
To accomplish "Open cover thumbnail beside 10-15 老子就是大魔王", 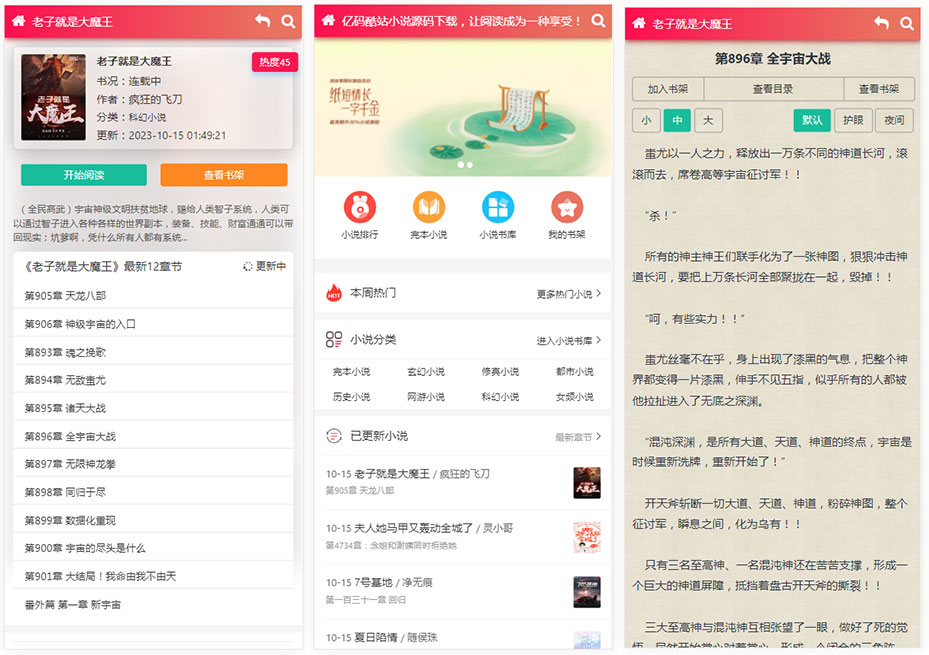I will coord(587,482).
